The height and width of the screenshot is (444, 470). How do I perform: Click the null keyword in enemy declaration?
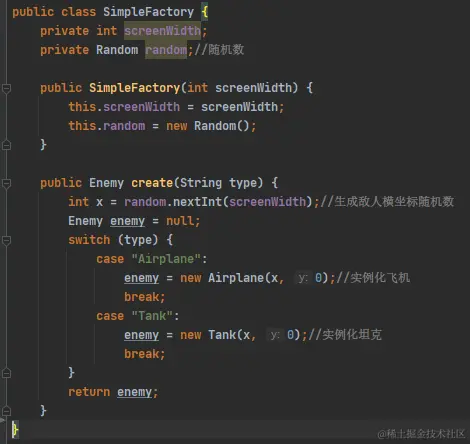[x=180, y=221]
